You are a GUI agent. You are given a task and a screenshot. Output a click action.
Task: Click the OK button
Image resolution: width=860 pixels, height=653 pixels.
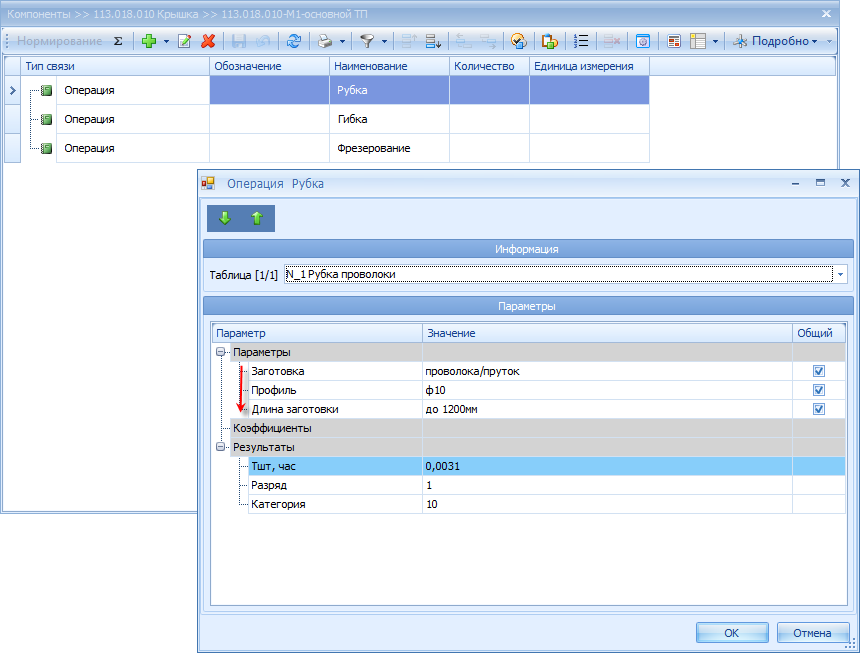[x=732, y=633]
